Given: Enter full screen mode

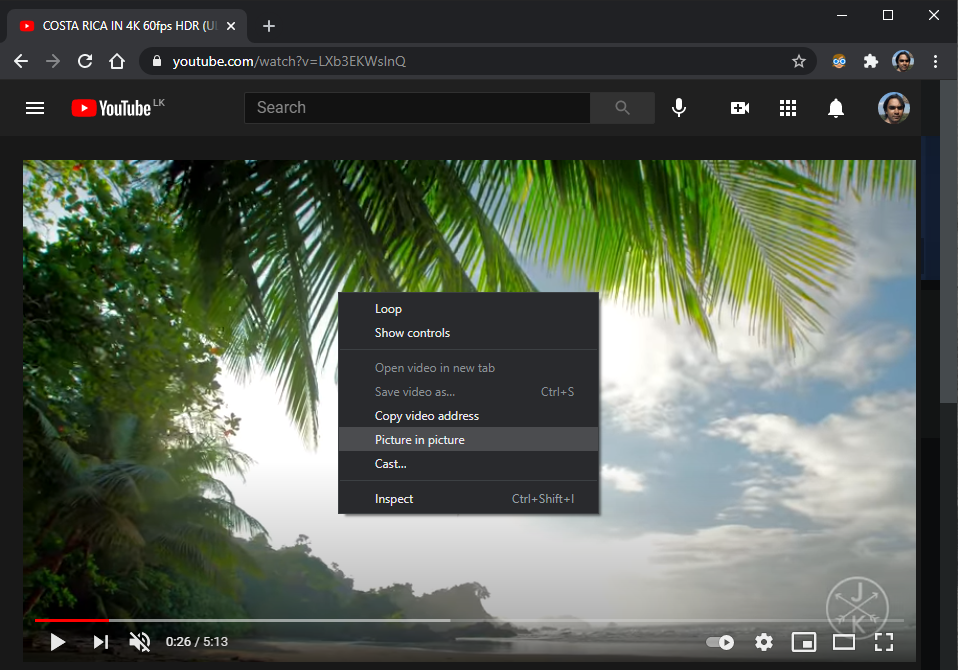Looking at the screenshot, I should pos(883,642).
